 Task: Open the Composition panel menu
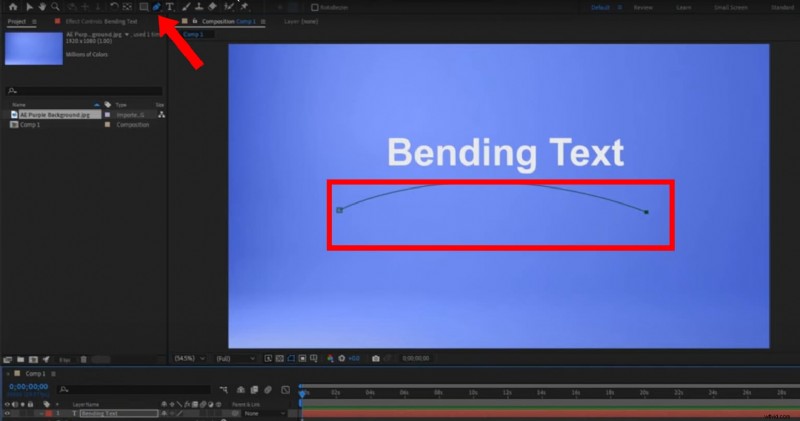(x=263, y=21)
